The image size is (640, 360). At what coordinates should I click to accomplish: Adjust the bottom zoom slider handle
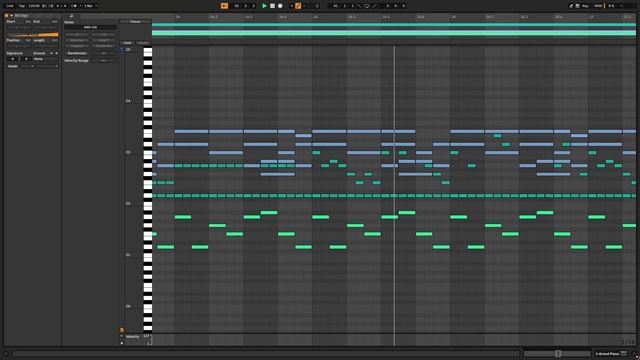tap(558, 354)
